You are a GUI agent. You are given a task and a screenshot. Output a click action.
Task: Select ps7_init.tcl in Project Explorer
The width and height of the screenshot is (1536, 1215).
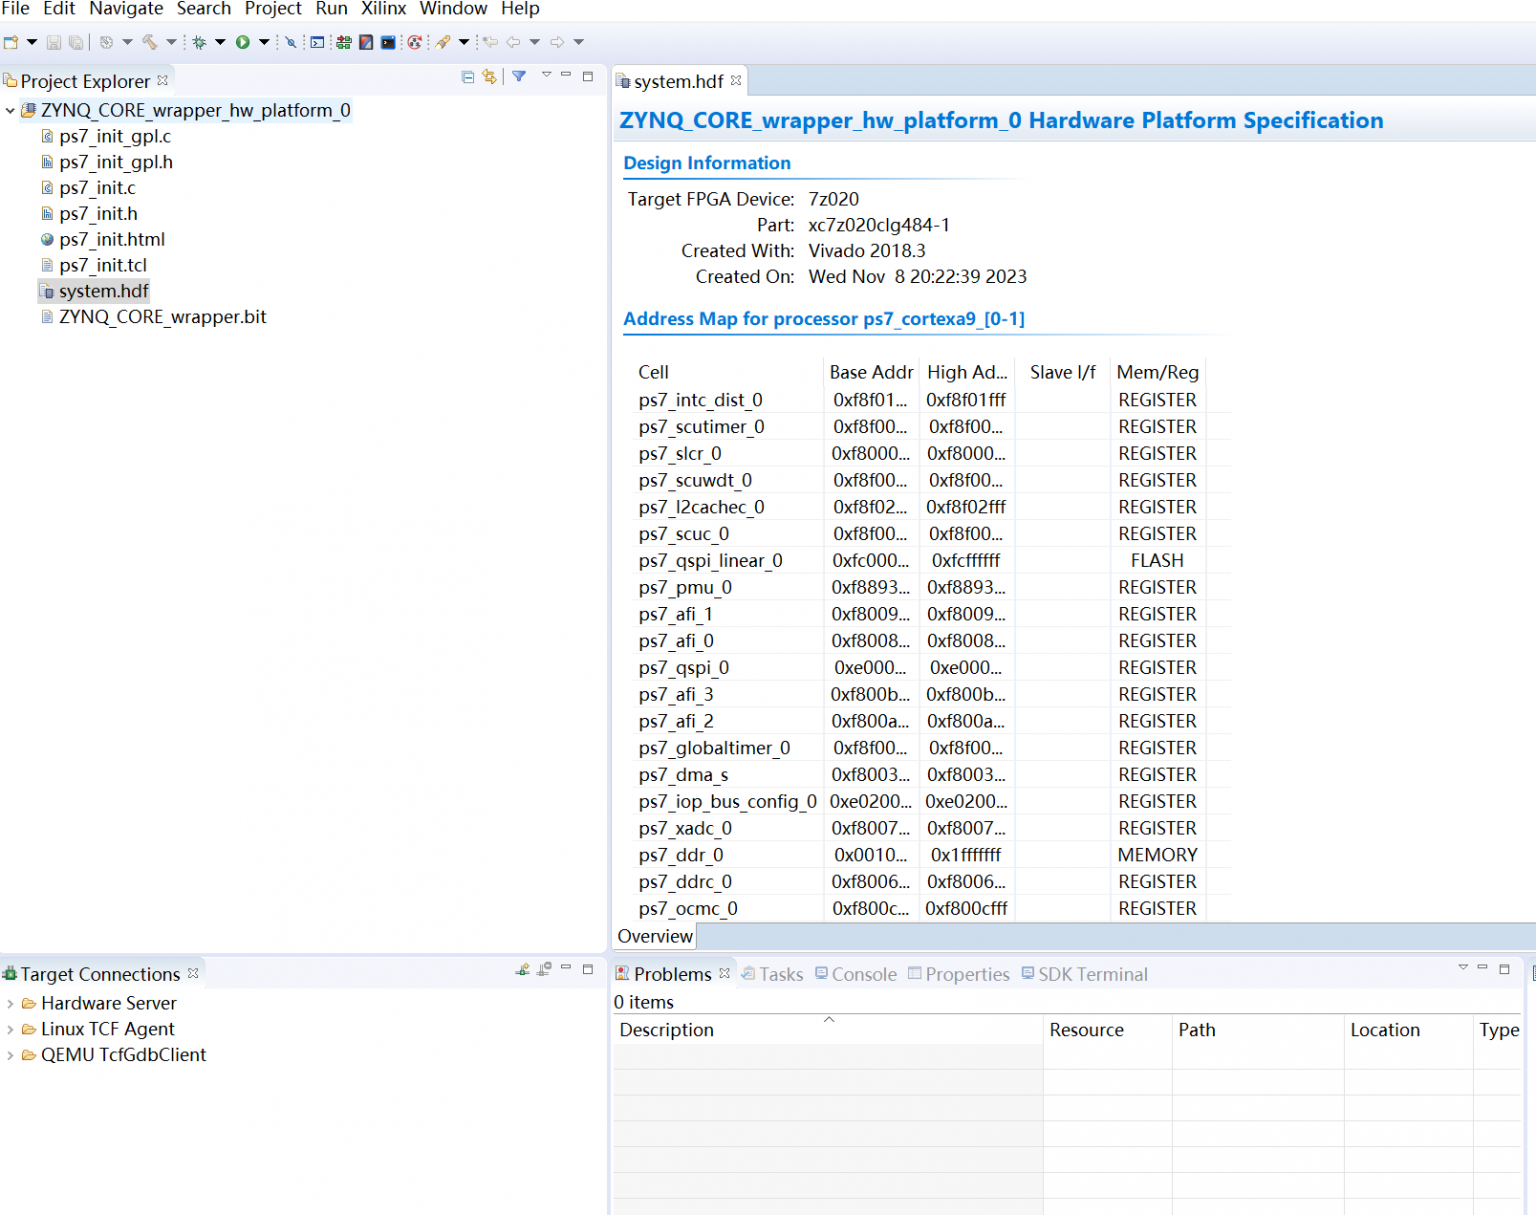click(x=102, y=265)
